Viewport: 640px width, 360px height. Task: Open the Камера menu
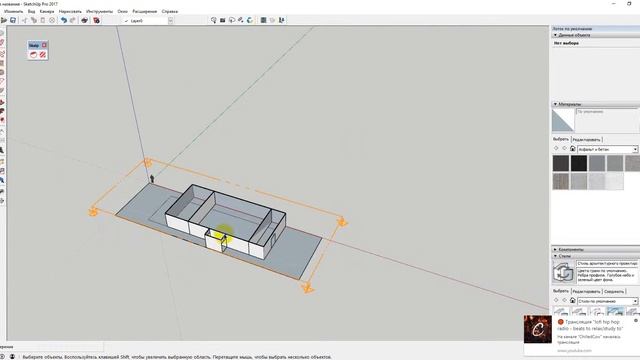click(x=47, y=11)
